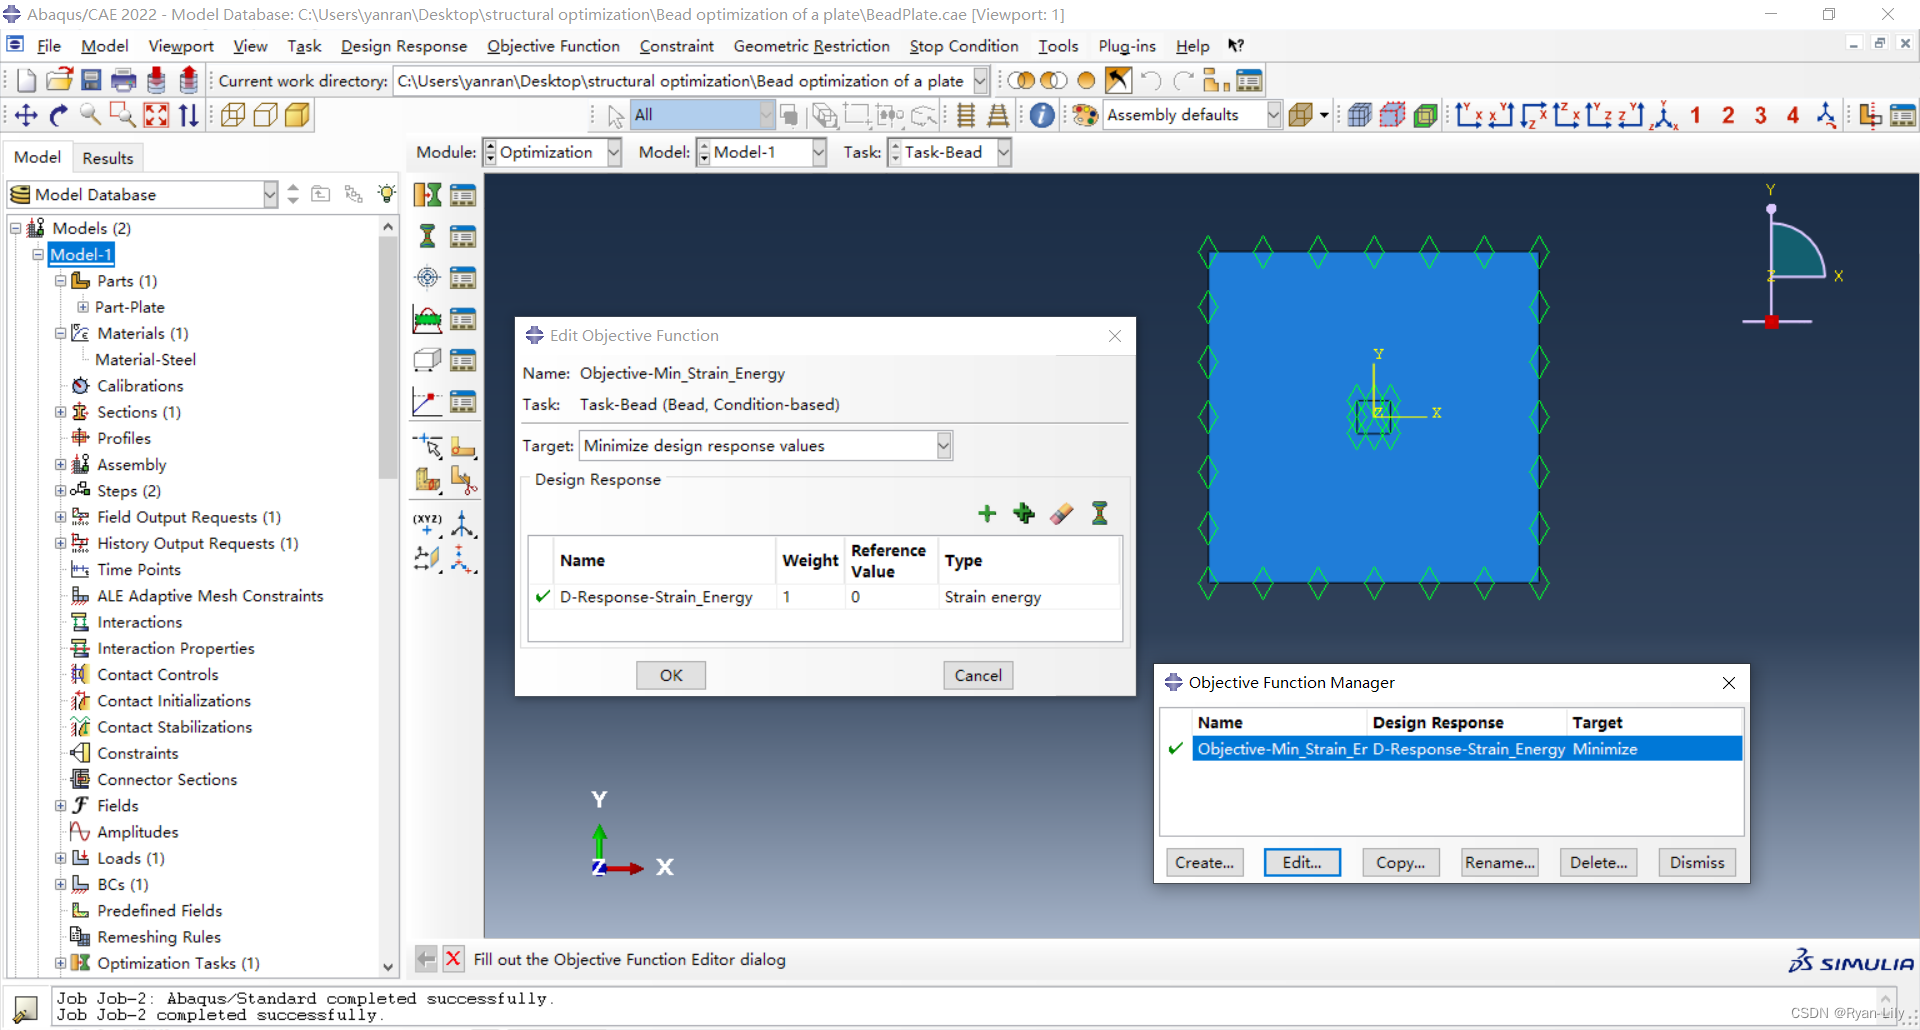
Task: Click the Print icon in toolbar
Action: [124, 81]
